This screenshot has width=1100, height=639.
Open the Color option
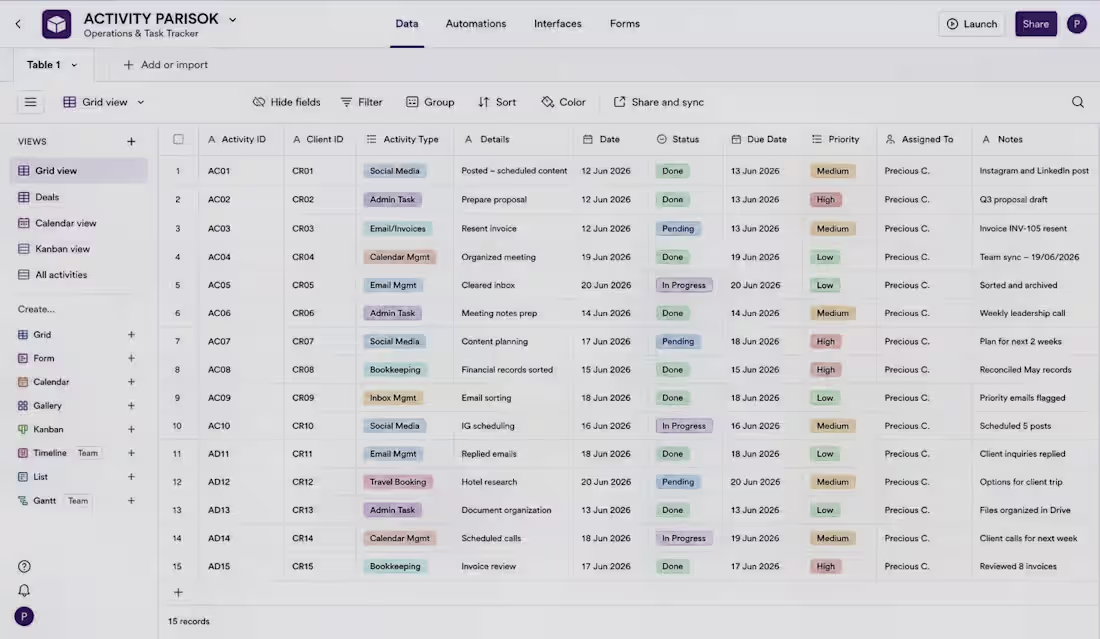(x=563, y=102)
